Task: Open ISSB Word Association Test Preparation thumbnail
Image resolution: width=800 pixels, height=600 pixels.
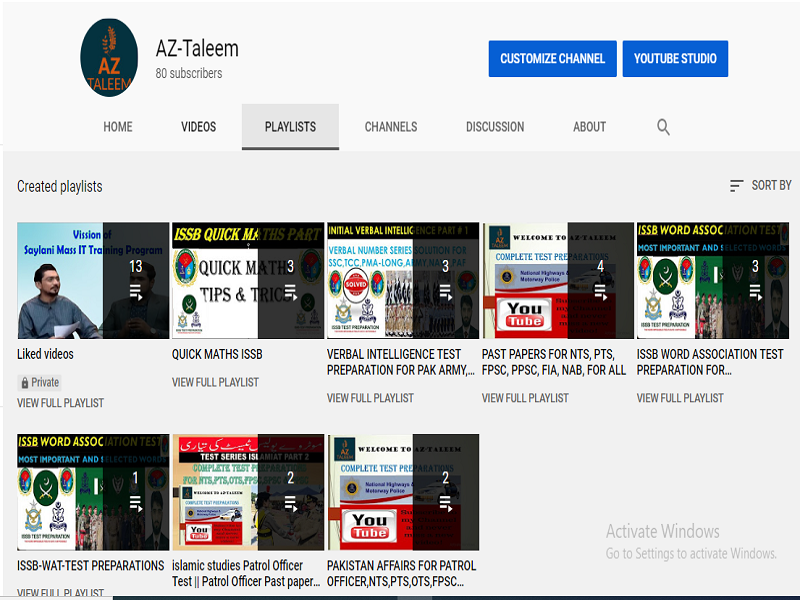Action: click(x=713, y=280)
